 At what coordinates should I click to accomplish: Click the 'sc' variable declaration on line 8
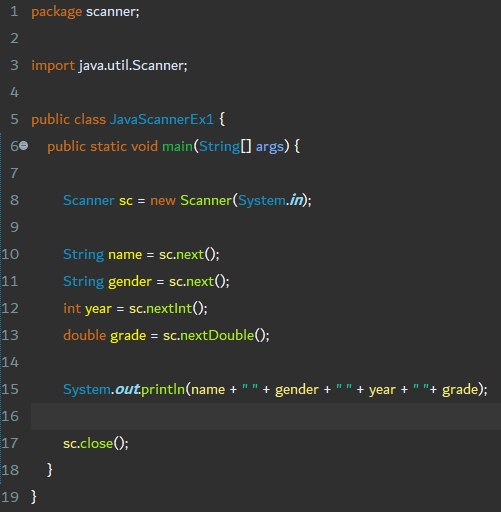click(126, 201)
